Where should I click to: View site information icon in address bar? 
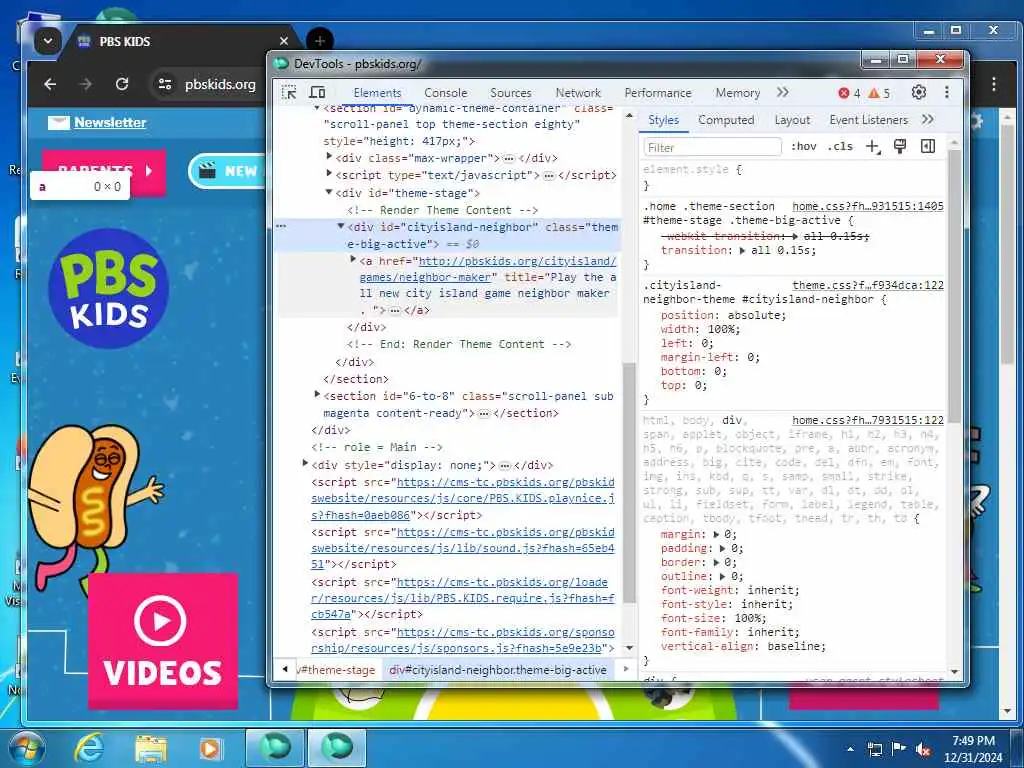click(x=165, y=84)
